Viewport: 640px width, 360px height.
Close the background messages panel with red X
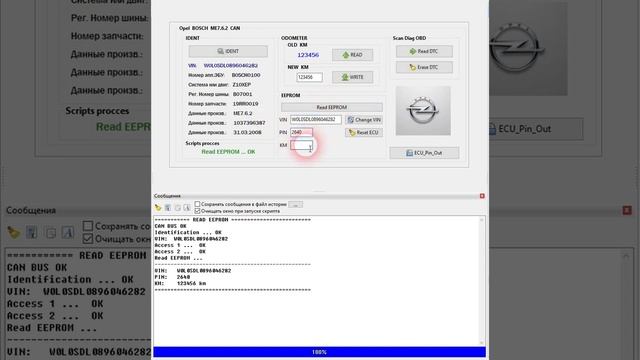coord(627,210)
